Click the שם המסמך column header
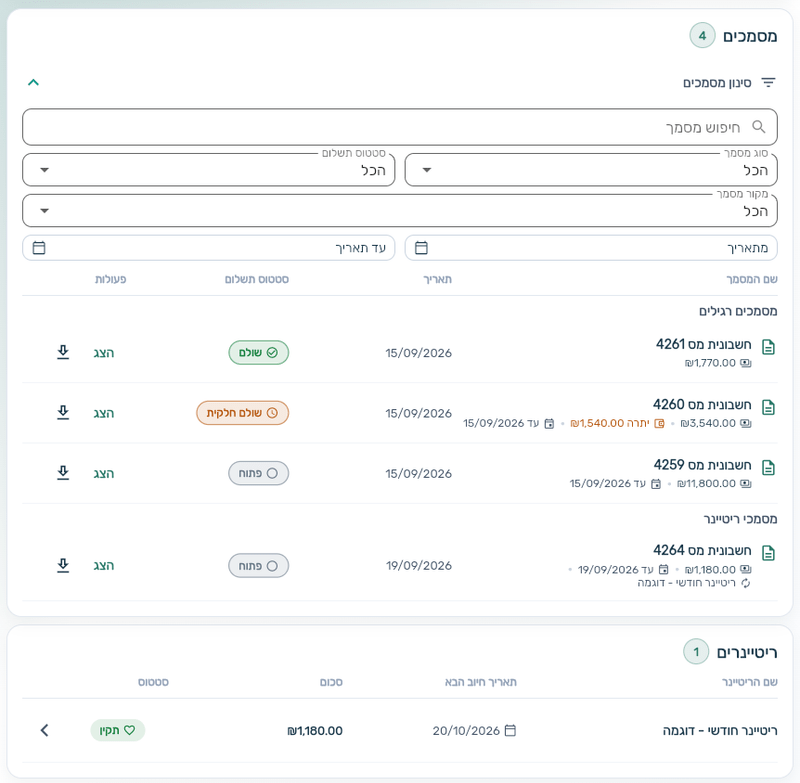Screen dimensions: 800x783 (x=752, y=279)
